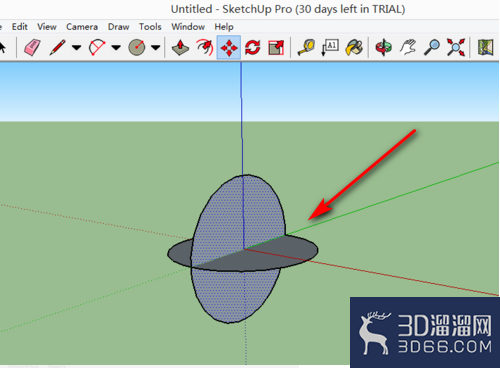This screenshot has height=368, width=500.
Task: Select the Eraser tool
Action: point(32,47)
